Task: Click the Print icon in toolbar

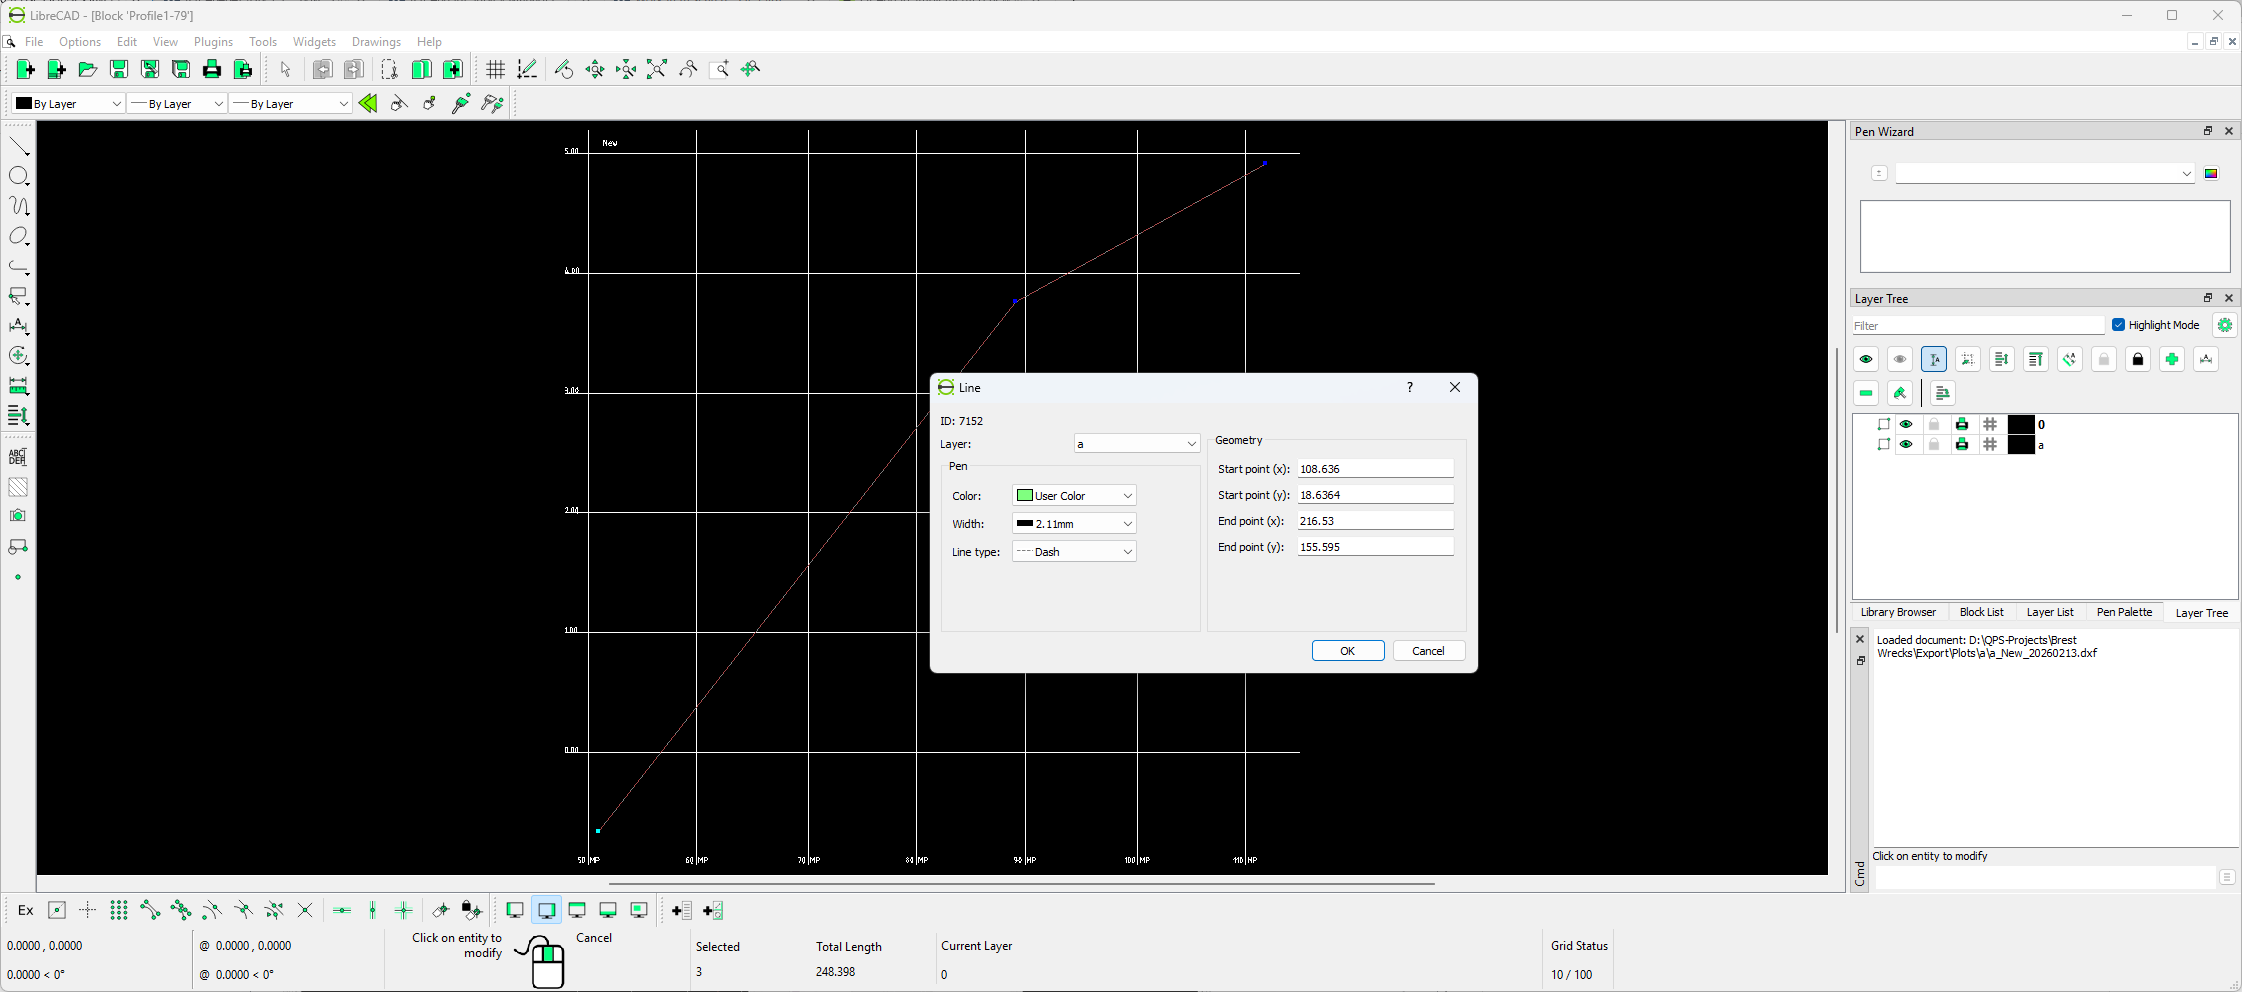Action: pos(212,69)
